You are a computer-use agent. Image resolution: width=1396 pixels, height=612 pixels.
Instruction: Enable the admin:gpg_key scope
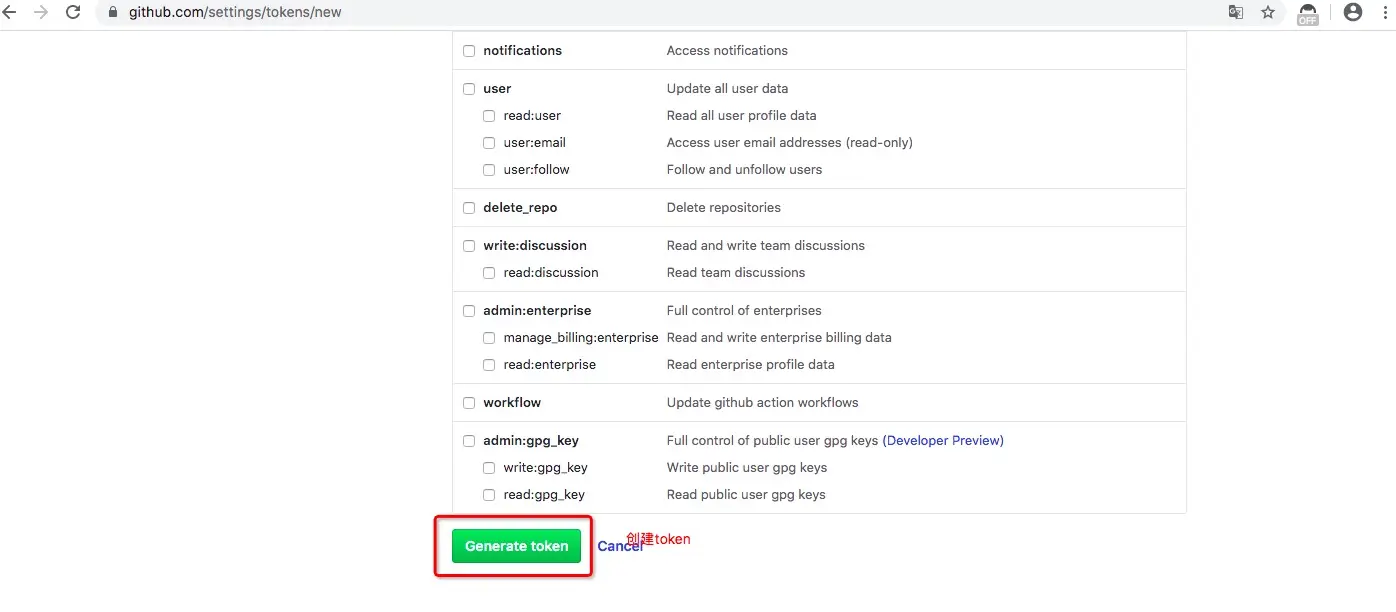469,441
